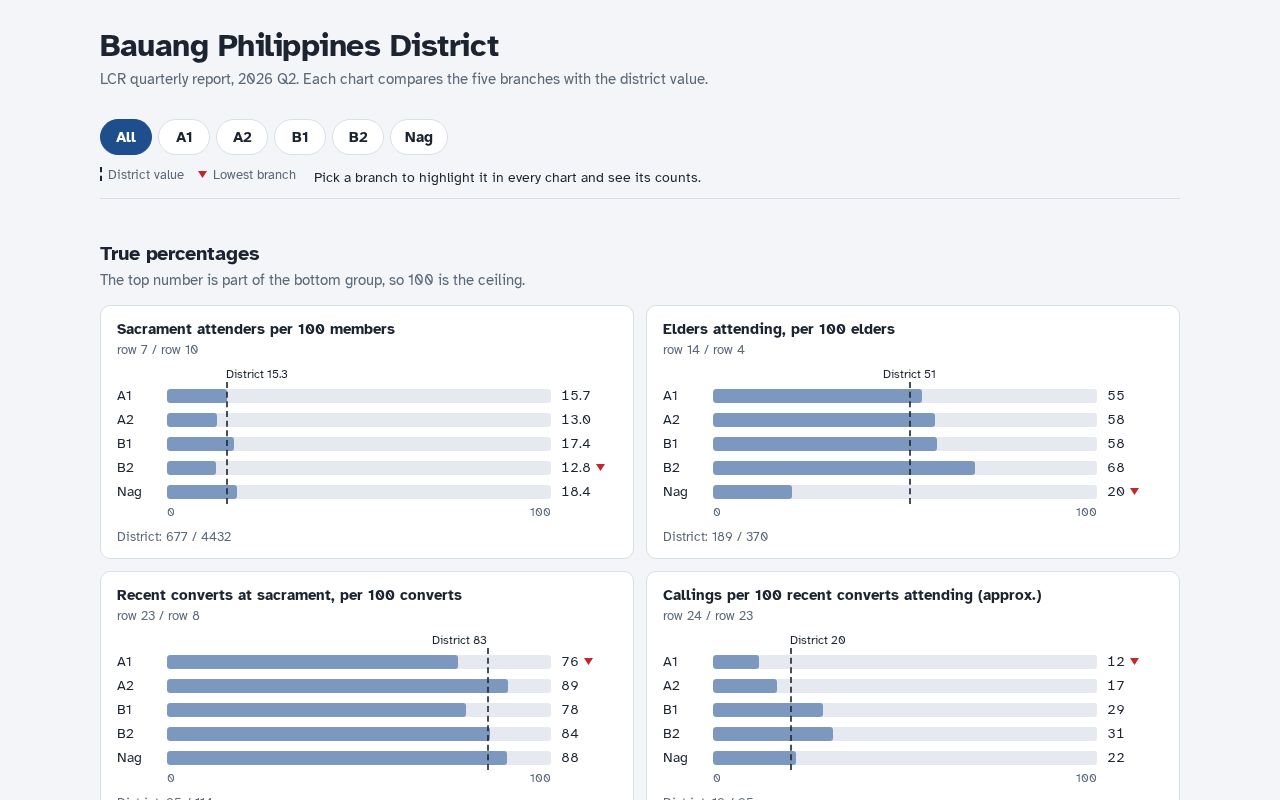
Task: Click the "District 20" marker label
Action: point(818,640)
